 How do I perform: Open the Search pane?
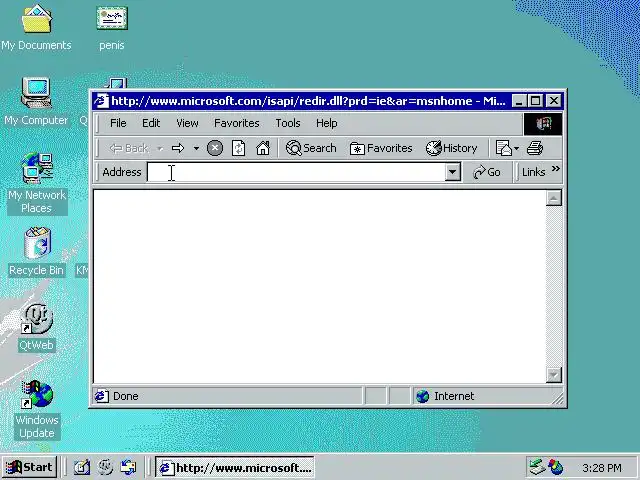(311, 148)
